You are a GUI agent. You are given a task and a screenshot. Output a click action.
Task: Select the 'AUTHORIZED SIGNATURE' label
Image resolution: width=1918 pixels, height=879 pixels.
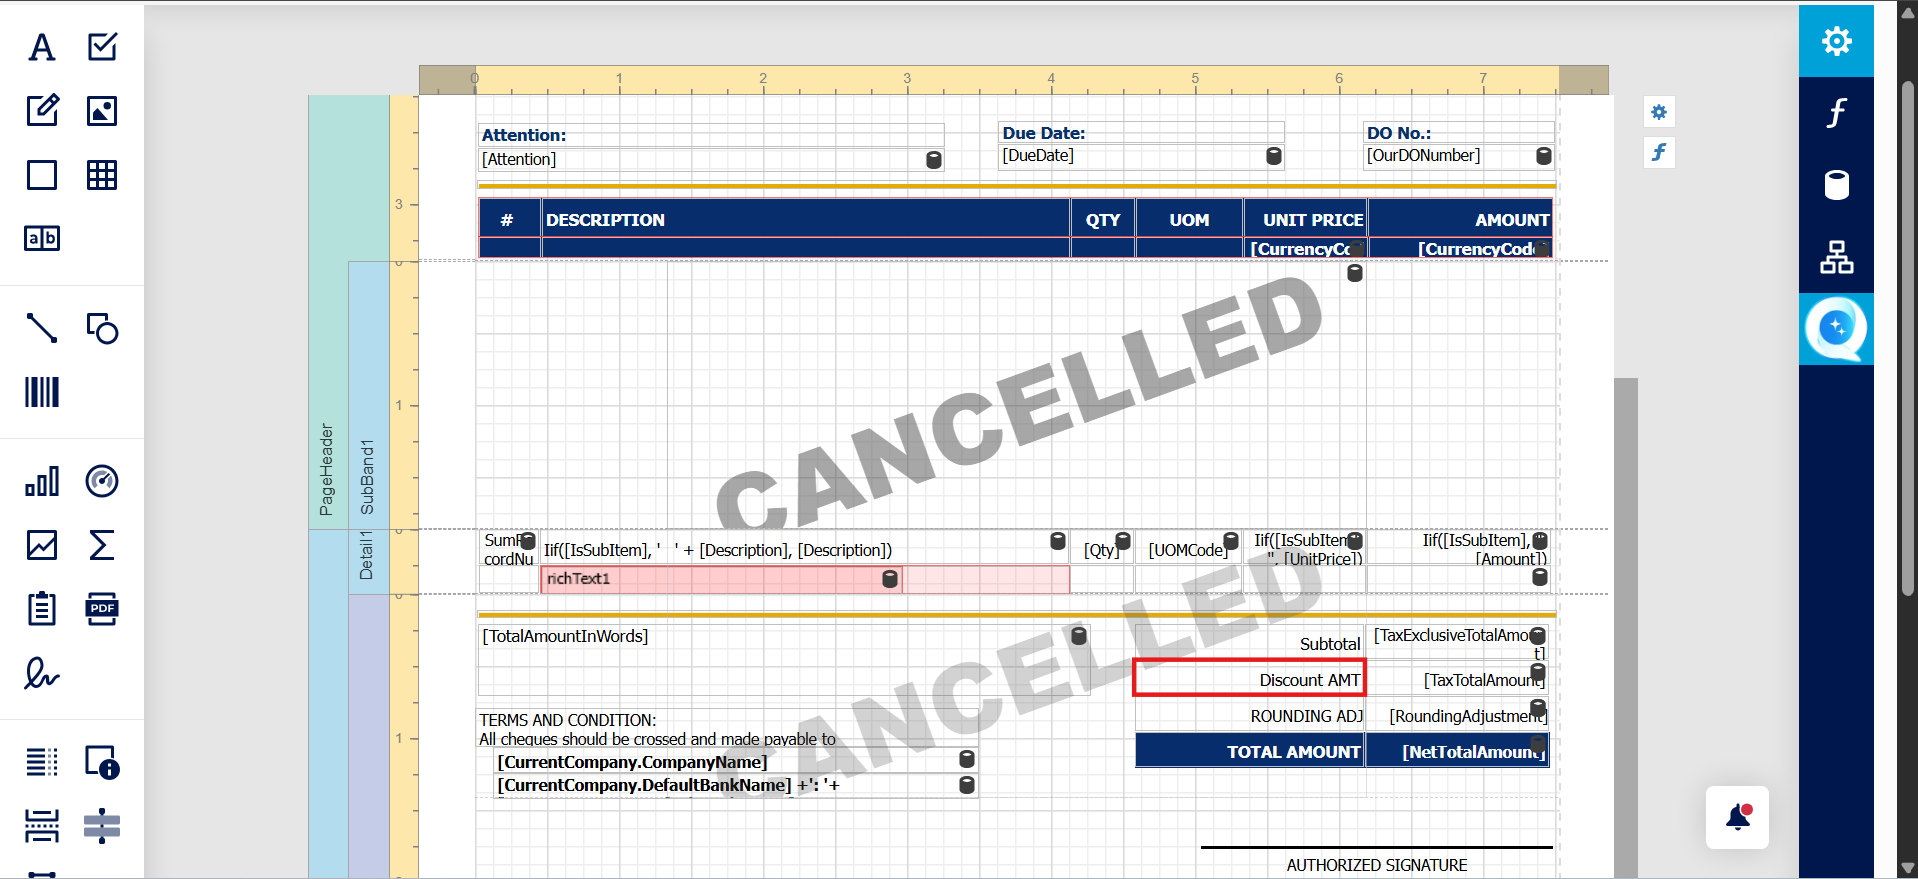click(x=1377, y=865)
